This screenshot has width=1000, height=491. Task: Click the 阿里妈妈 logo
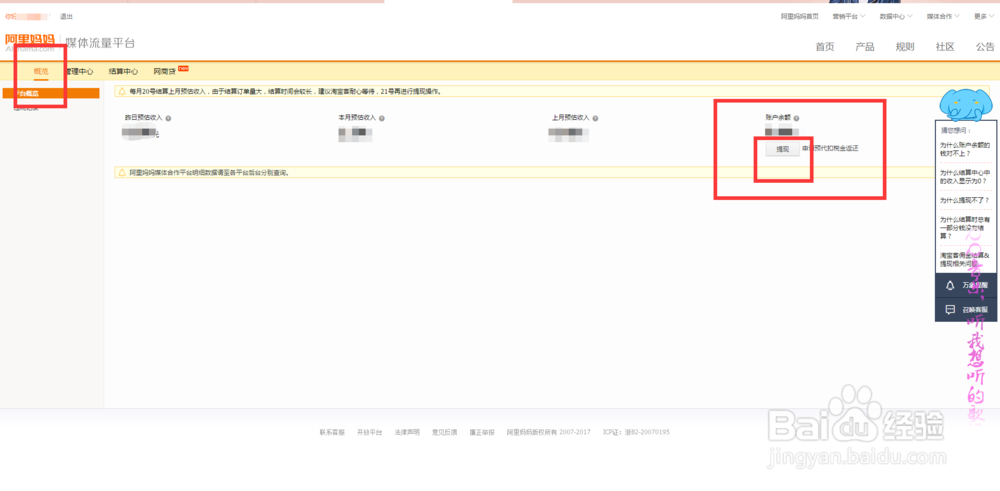30,42
